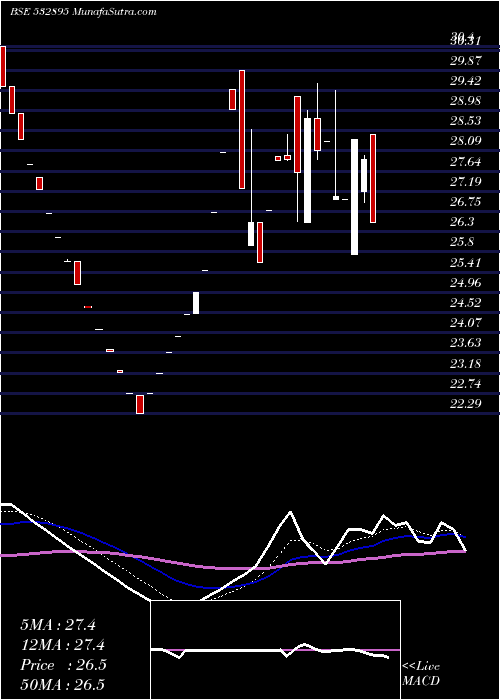This screenshot has height=700, width=500.
Task: Click the 25.41 price axis label
Action: pos(466,263)
